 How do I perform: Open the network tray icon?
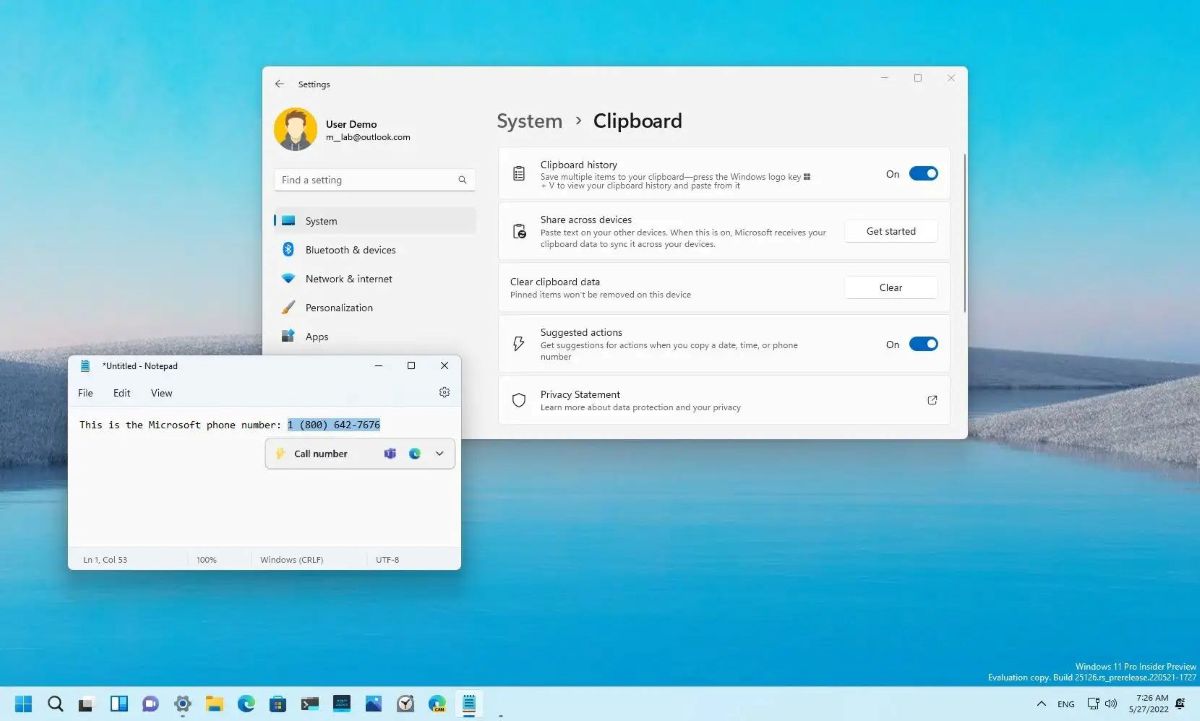[x=1093, y=704]
